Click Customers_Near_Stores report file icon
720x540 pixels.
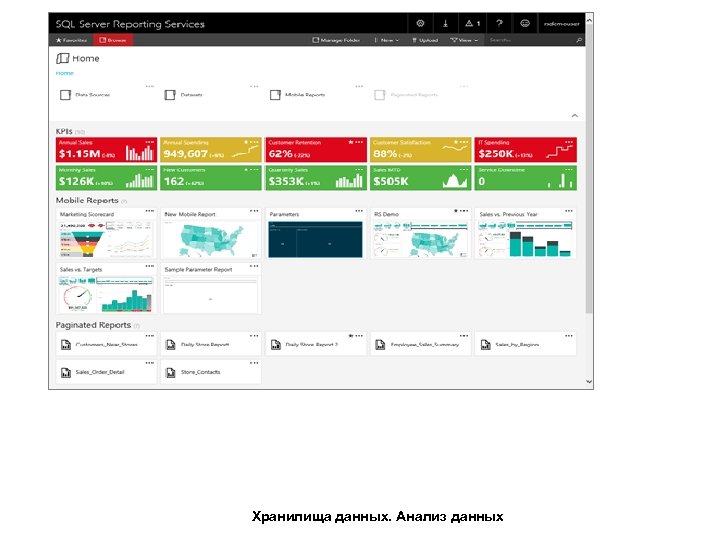66,344
